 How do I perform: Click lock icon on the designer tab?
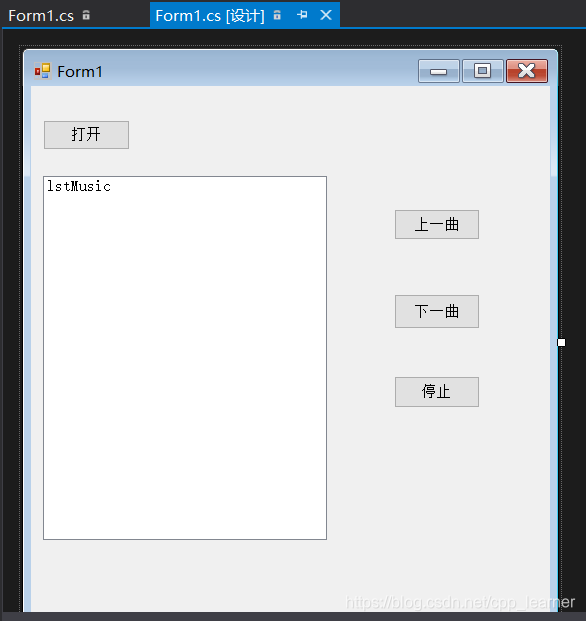click(x=277, y=15)
